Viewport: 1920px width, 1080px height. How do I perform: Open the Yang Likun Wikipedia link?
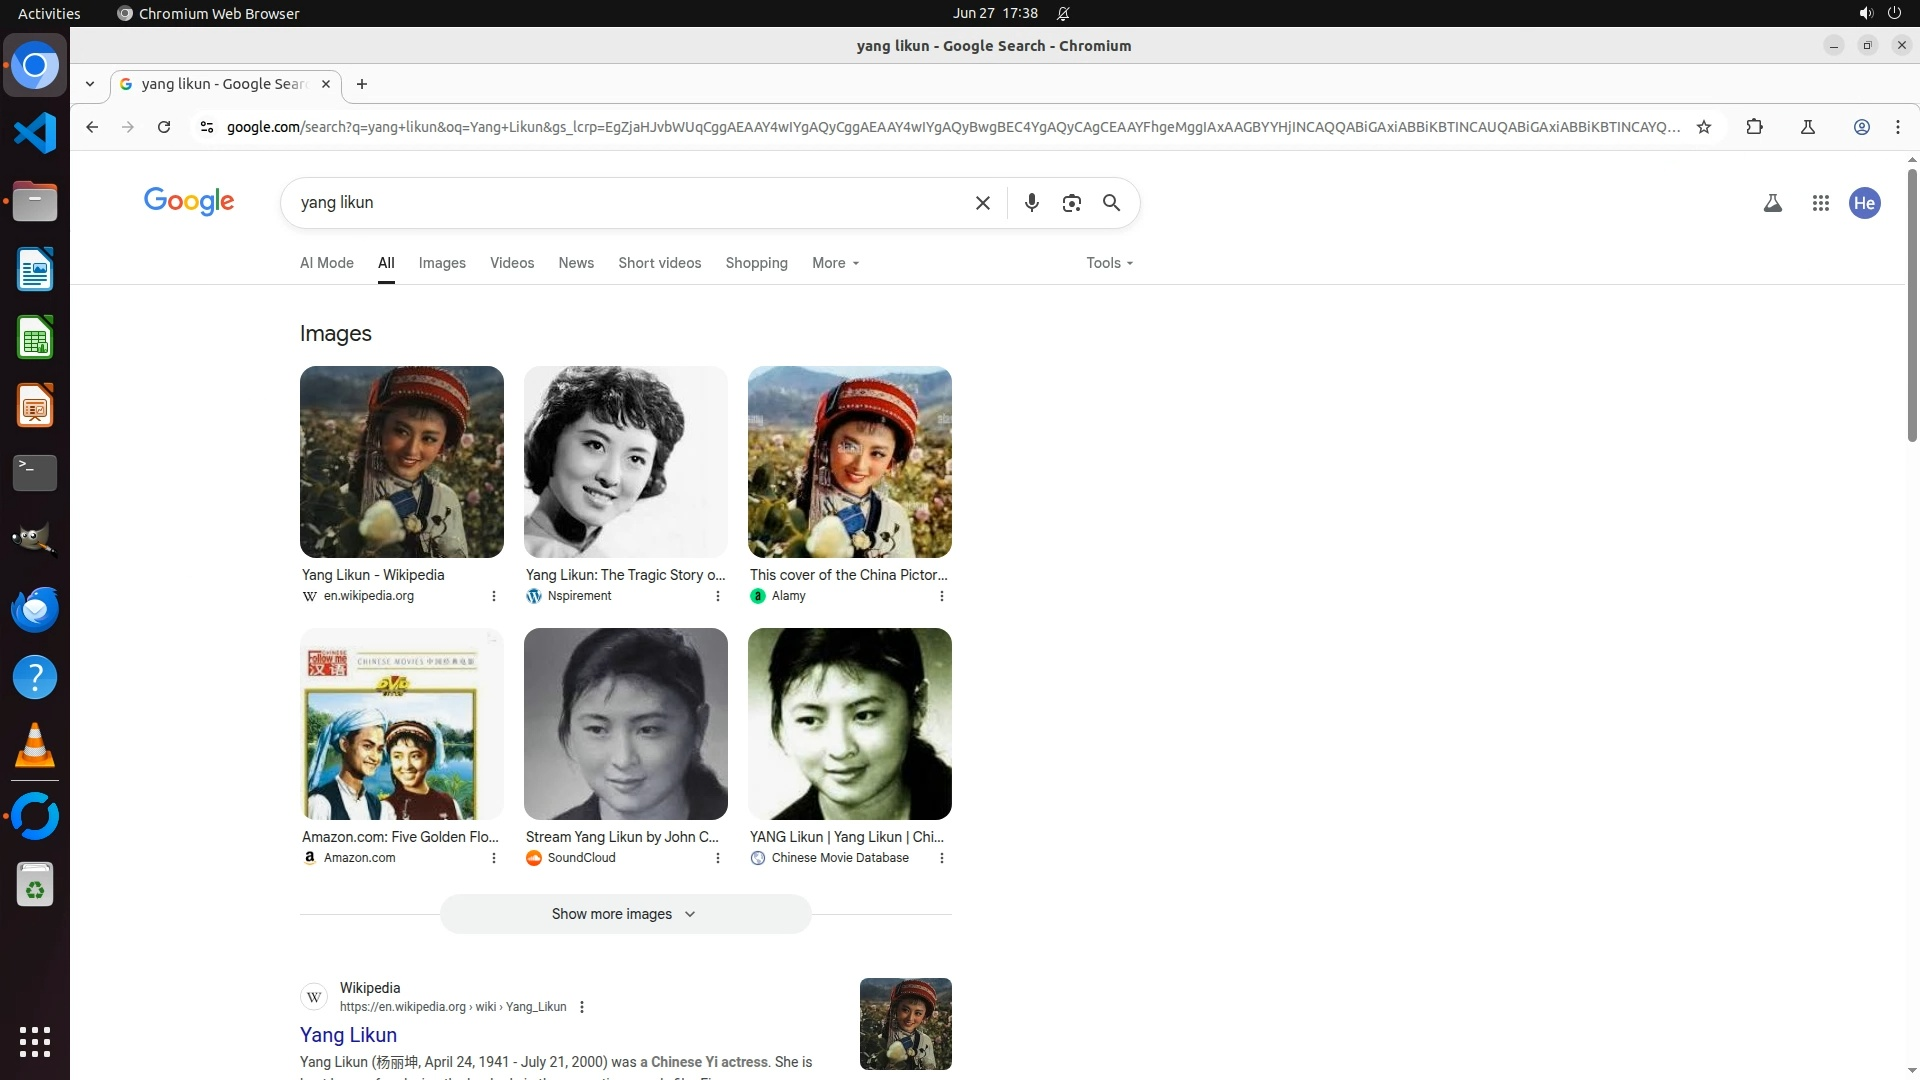click(348, 1035)
